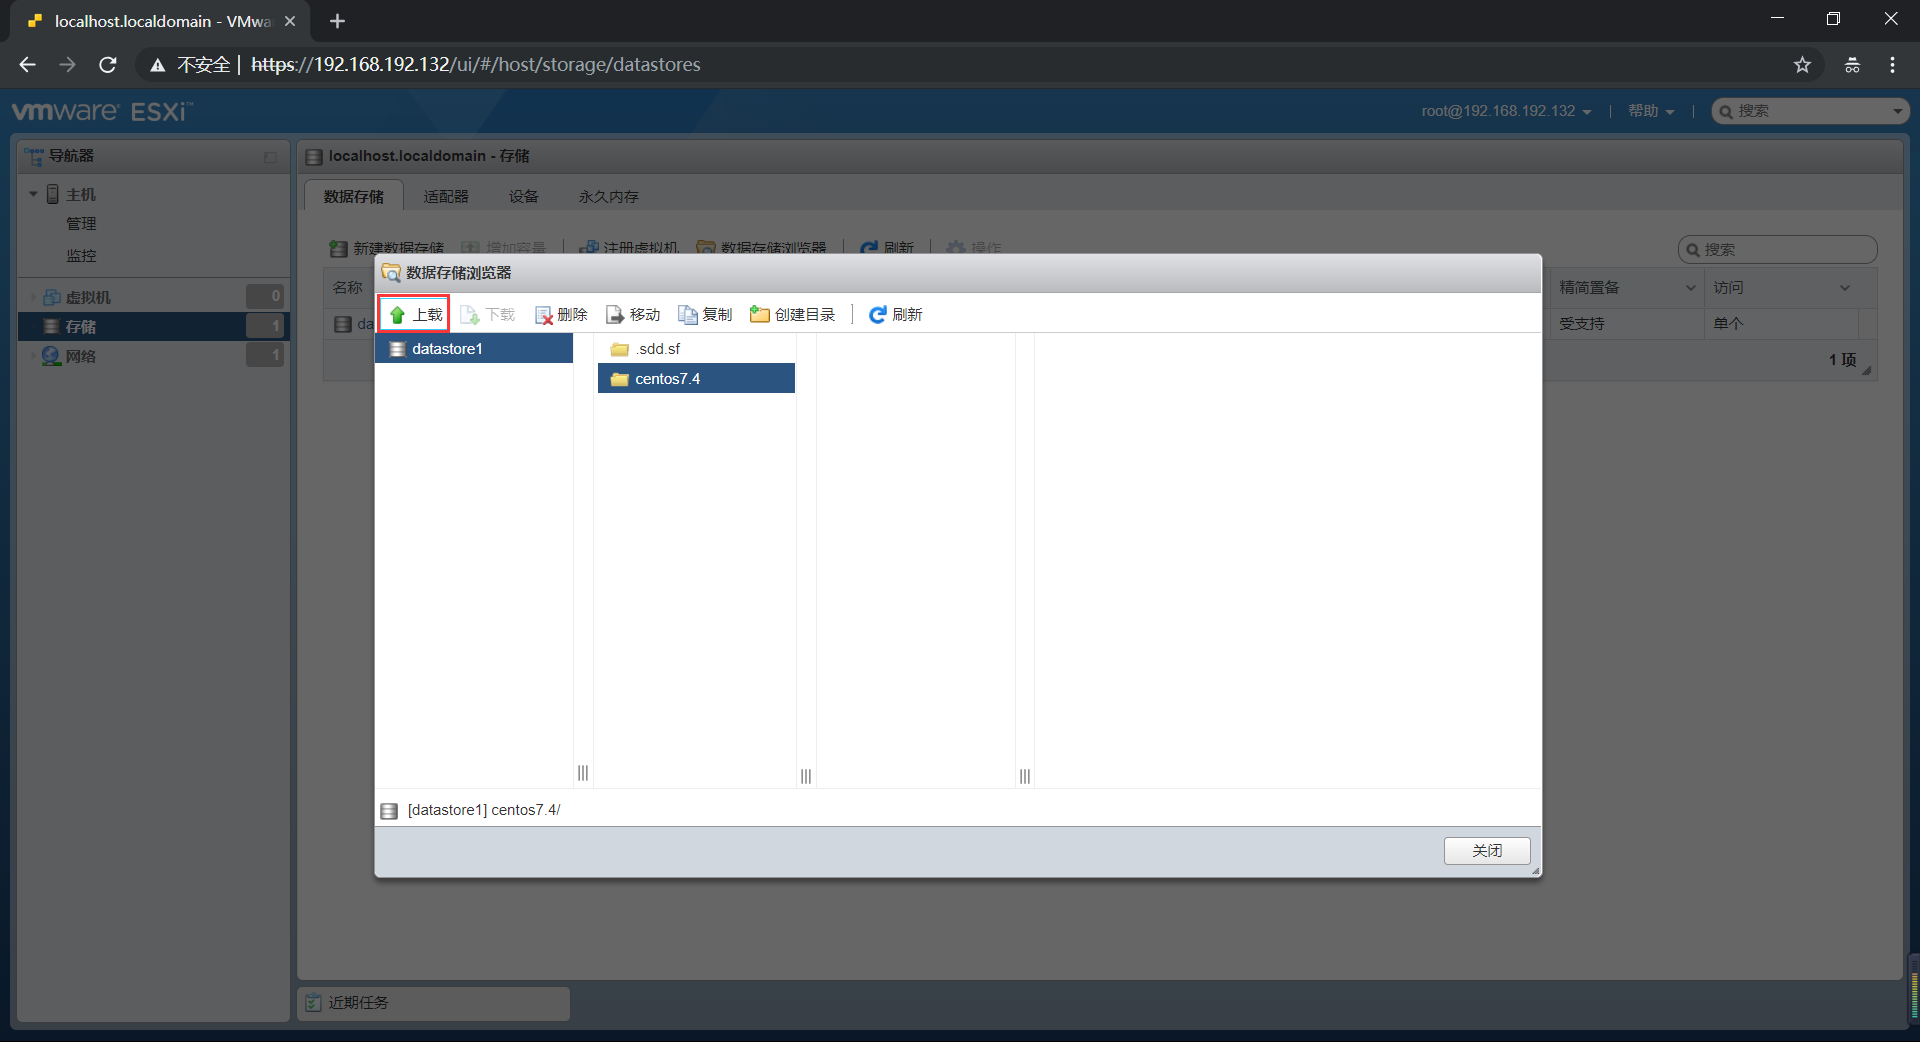
Task: Select datastore1 in the browser tree
Action: pos(474,349)
